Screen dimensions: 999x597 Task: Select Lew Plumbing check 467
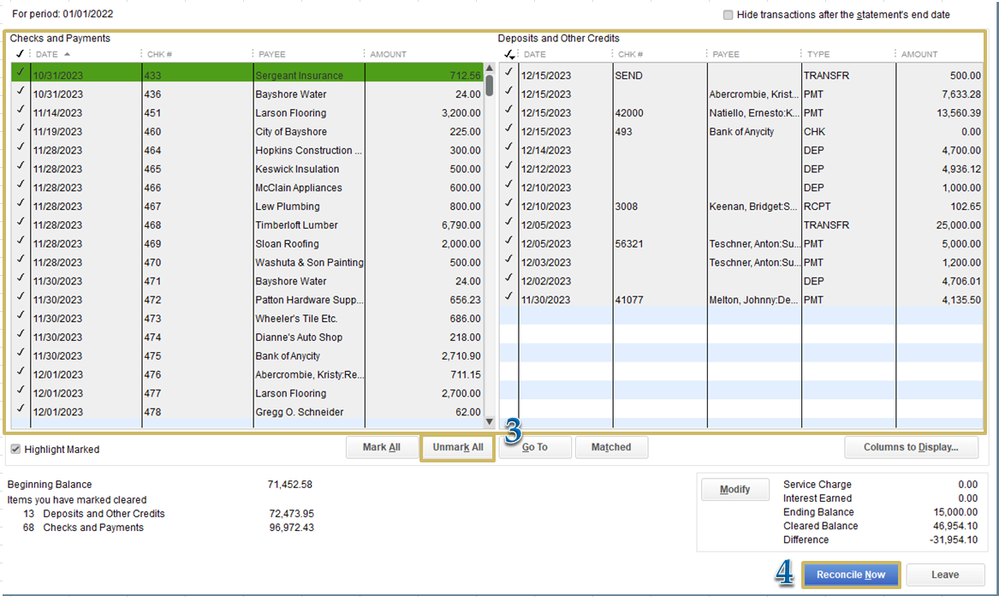[x=247, y=206]
